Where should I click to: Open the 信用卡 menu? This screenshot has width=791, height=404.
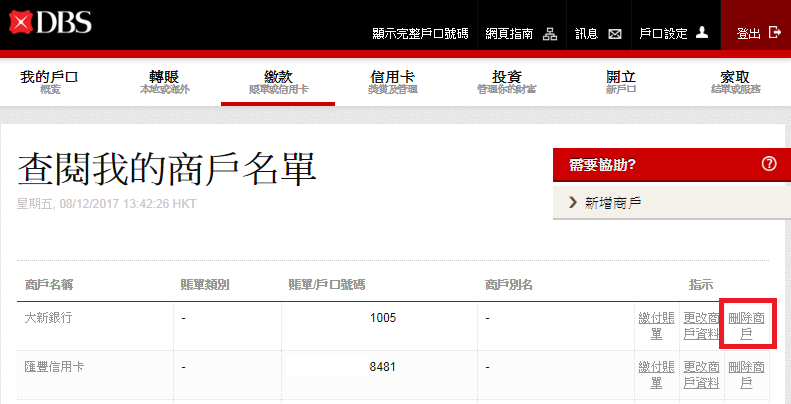point(392,82)
